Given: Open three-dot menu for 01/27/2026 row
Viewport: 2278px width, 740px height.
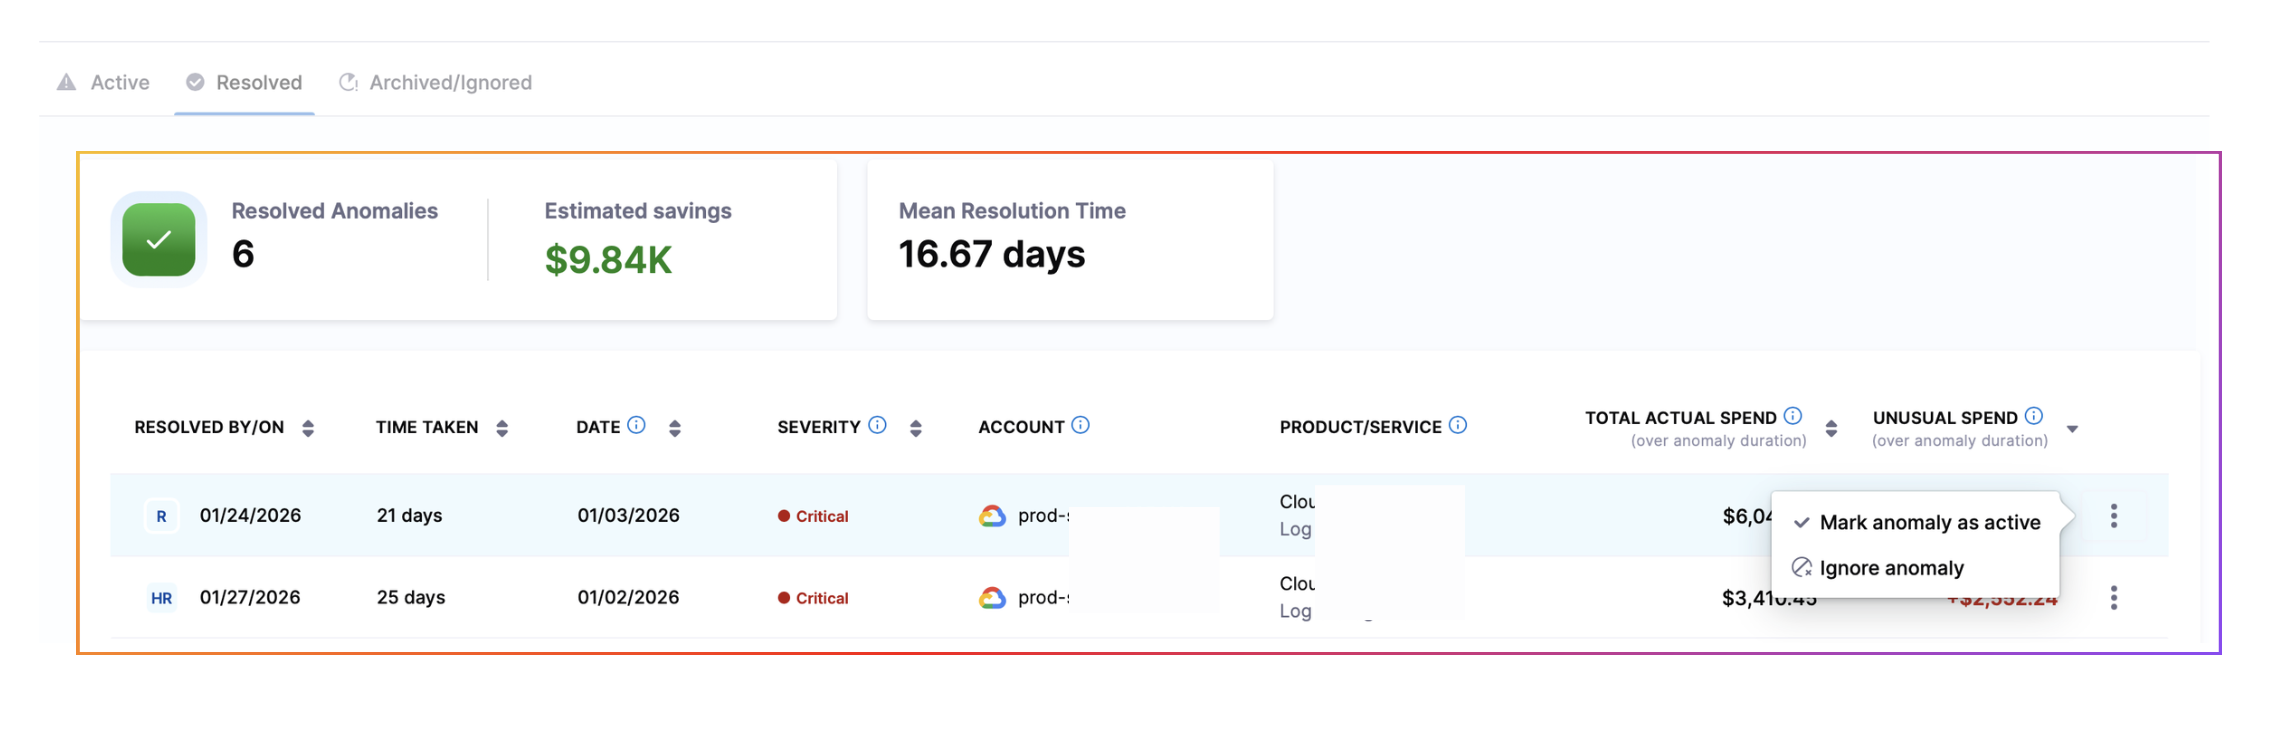Looking at the screenshot, I should pos(2113,598).
